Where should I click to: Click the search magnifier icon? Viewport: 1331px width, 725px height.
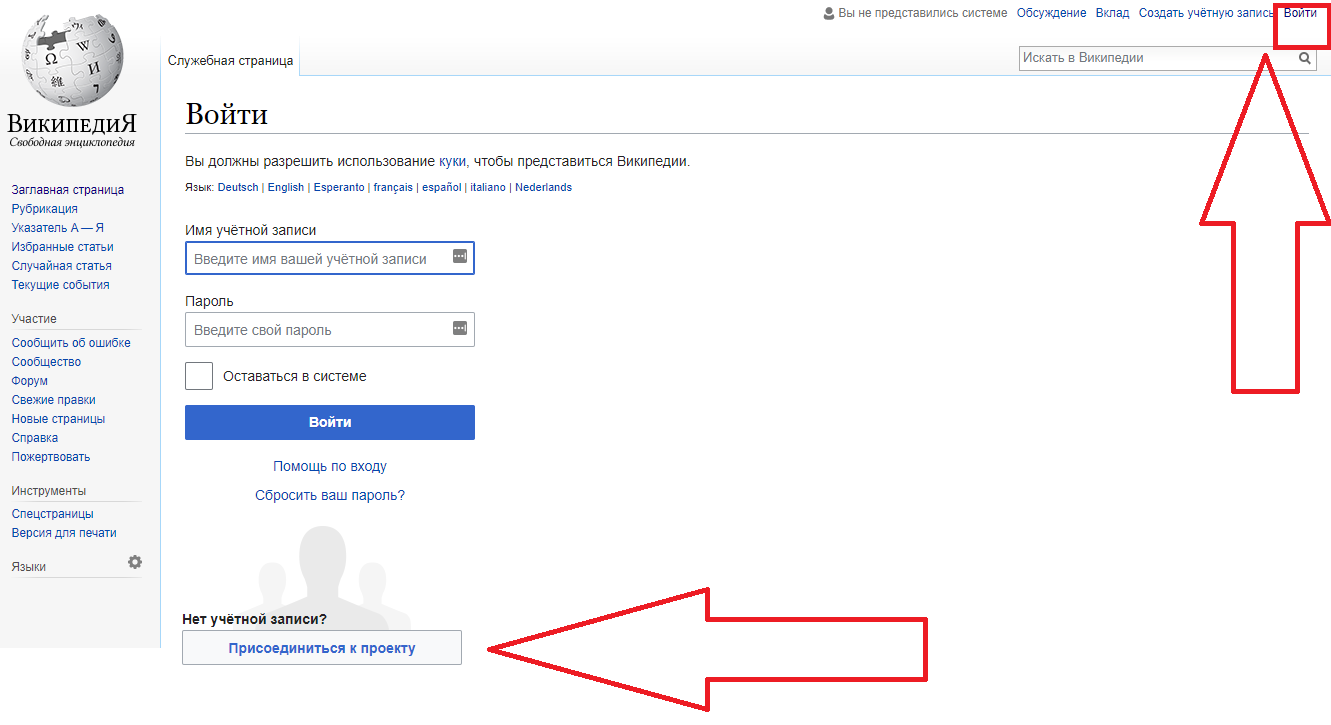pos(1304,59)
